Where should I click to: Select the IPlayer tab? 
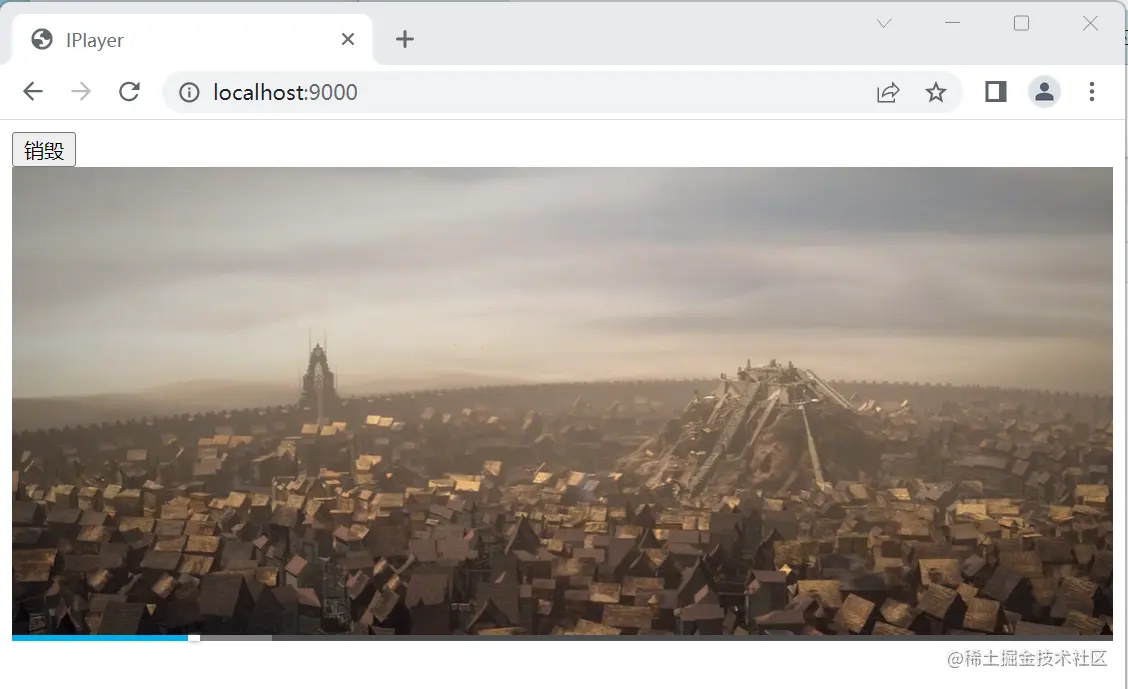(x=192, y=40)
